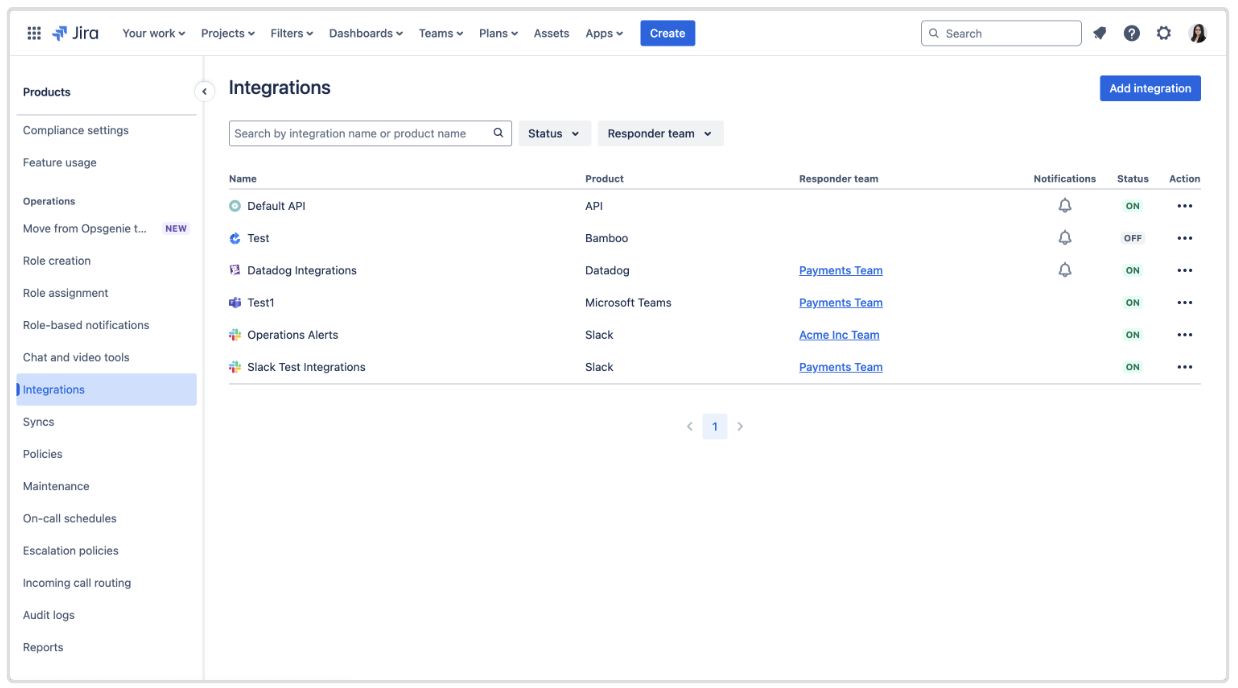The image size is (1238, 688).
Task: Click the Microsoft Teams icon beside Test1
Action: point(234,302)
